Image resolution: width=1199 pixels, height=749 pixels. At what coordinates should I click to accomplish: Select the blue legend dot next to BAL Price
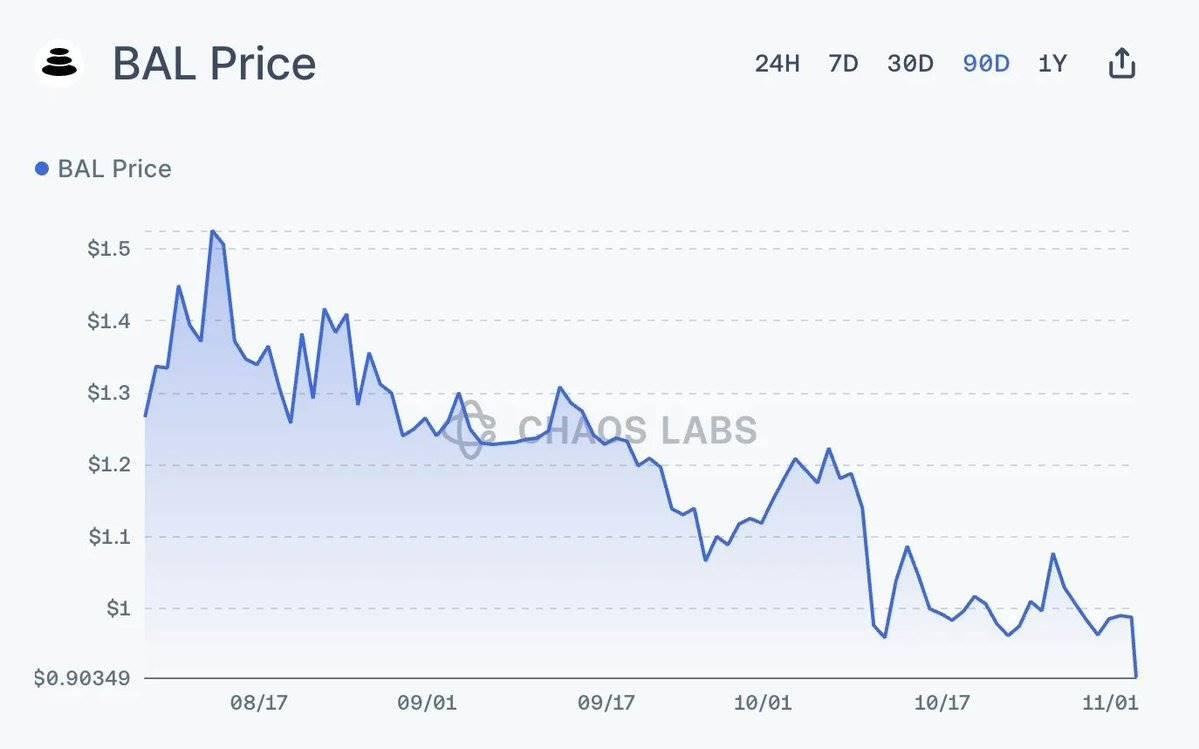coord(41,168)
